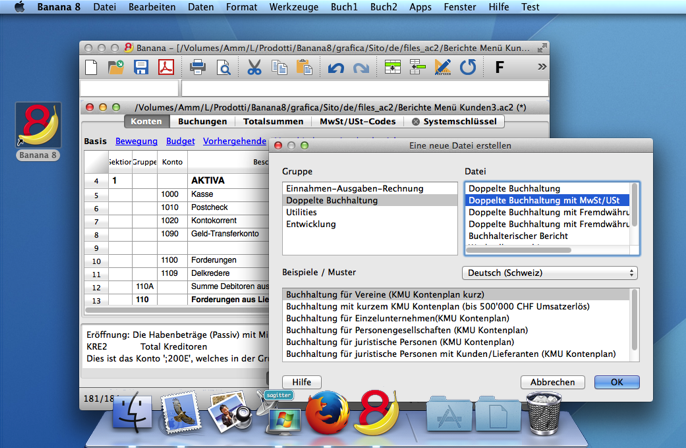Viewport: 686px width, 448px height.
Task: Select Buchhaltung für Einzelunternehmen template
Action: point(457,318)
